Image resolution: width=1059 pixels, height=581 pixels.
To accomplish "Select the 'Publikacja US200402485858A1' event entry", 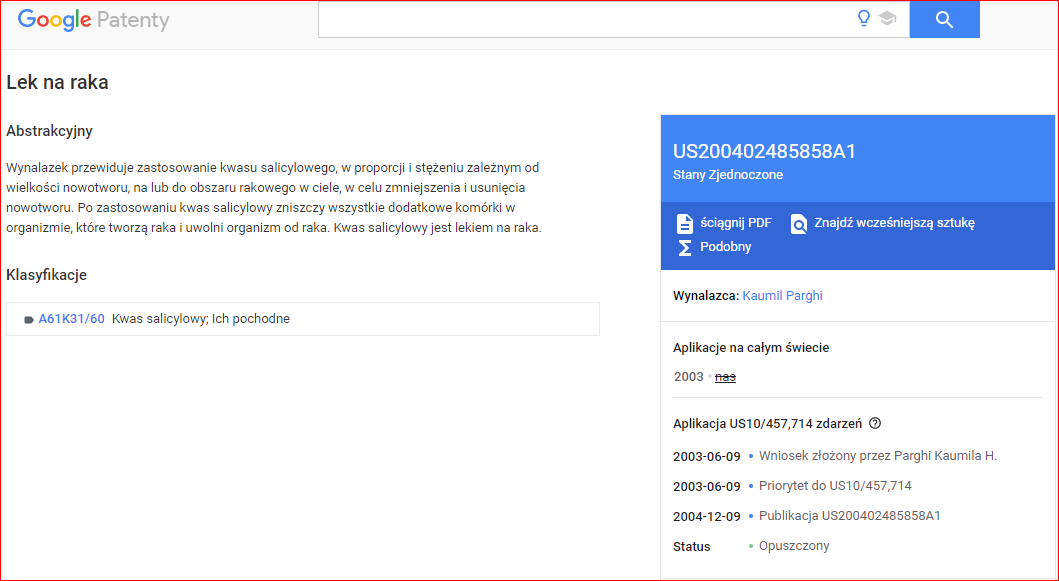I will [849, 516].
